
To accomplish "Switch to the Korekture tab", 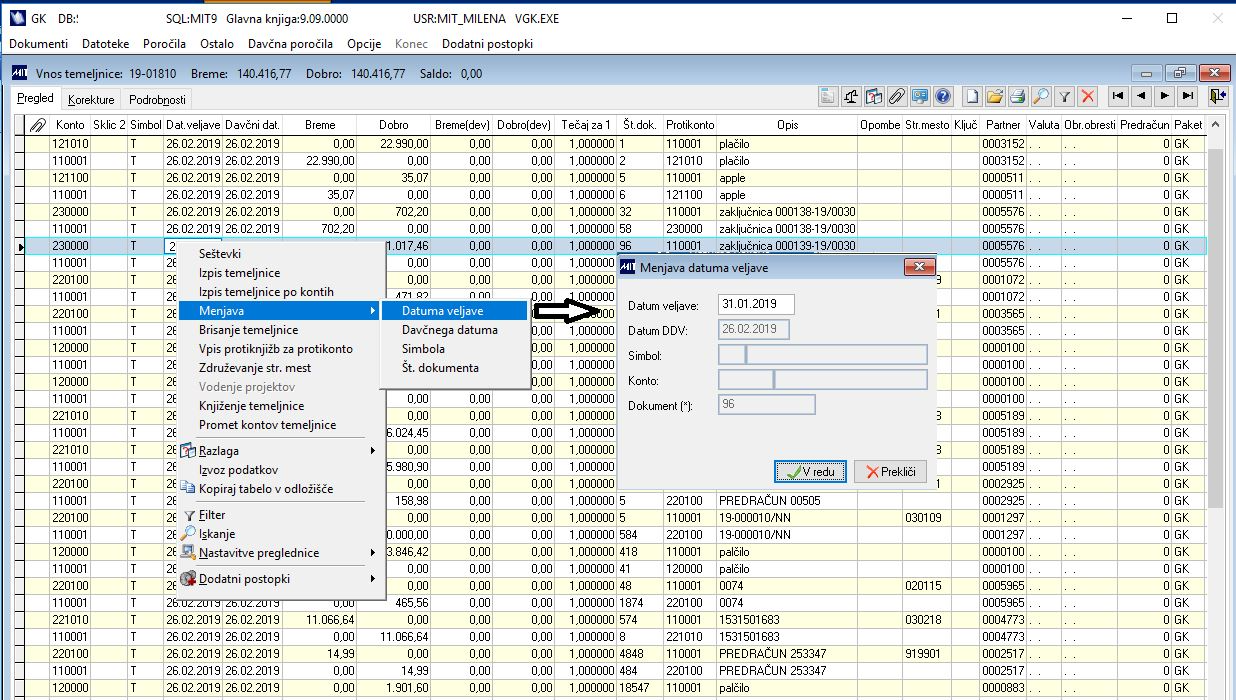I will (91, 100).
